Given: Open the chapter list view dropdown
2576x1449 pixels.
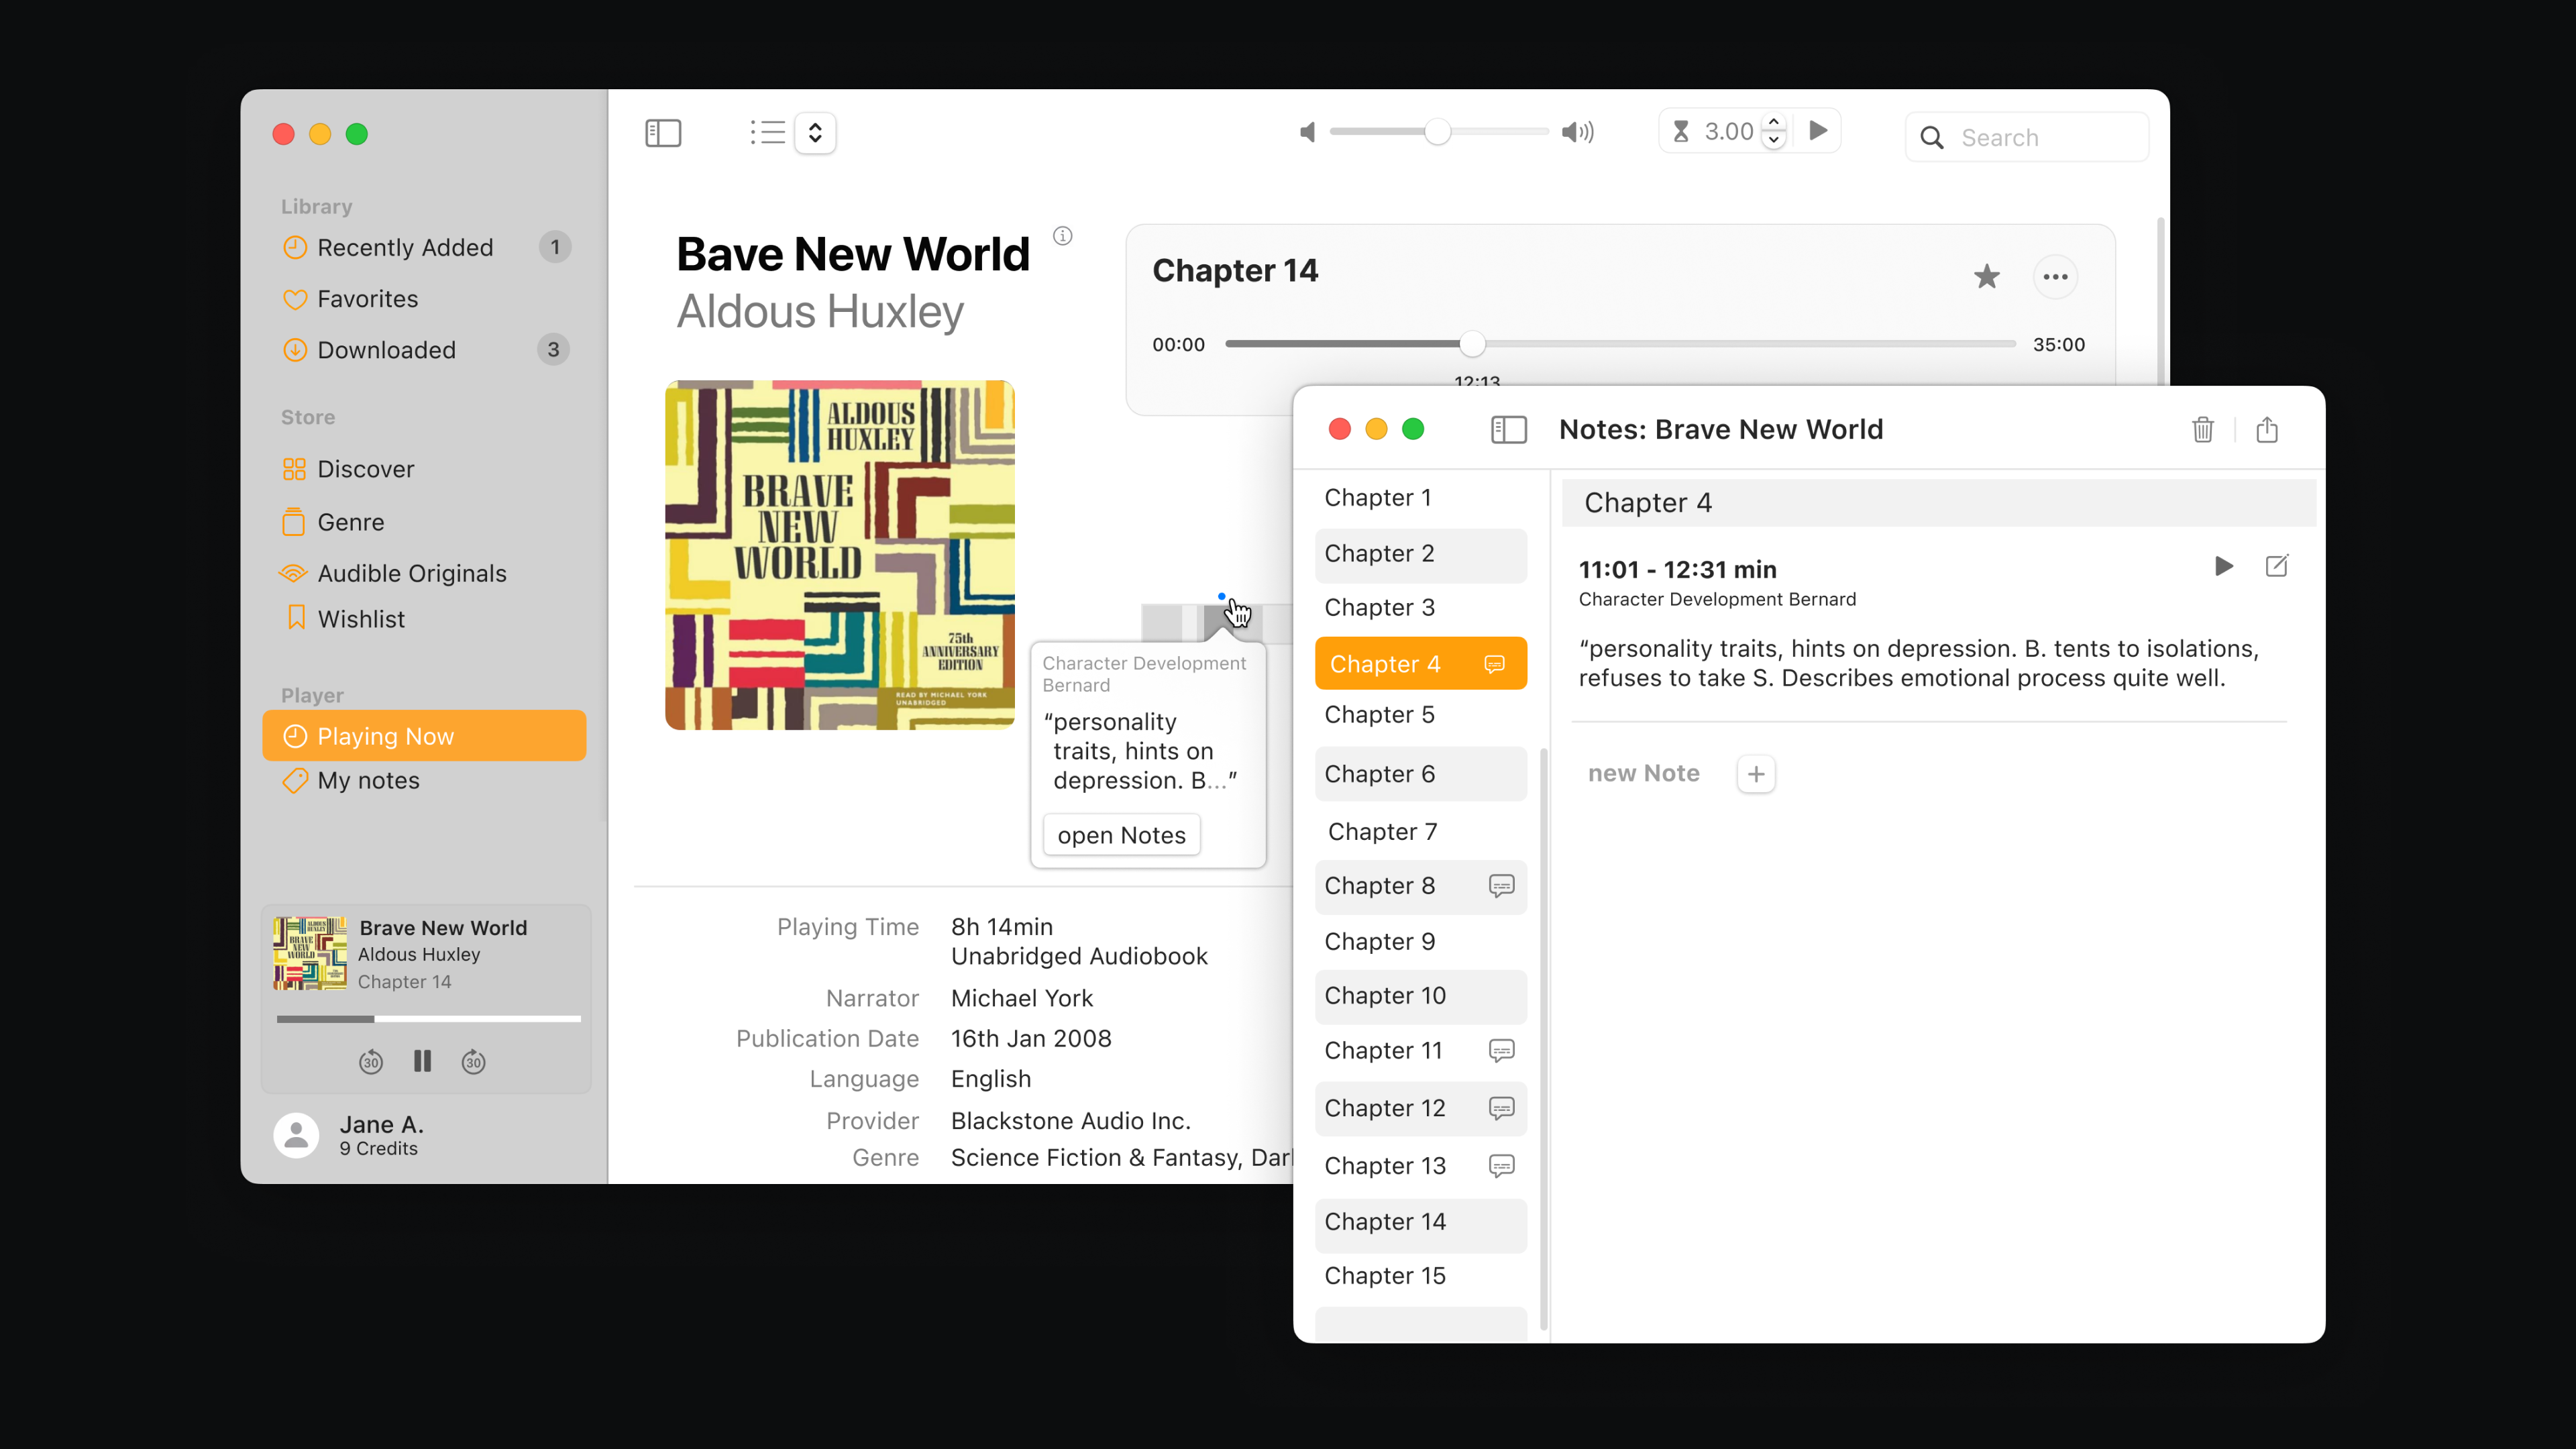Looking at the screenshot, I should pyautogui.click(x=815, y=133).
